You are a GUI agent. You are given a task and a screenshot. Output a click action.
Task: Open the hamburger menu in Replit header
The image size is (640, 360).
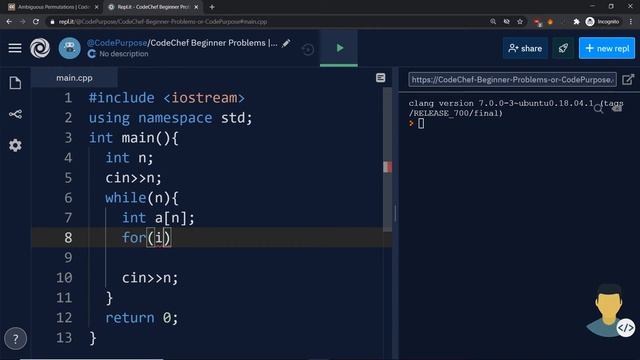point(15,48)
